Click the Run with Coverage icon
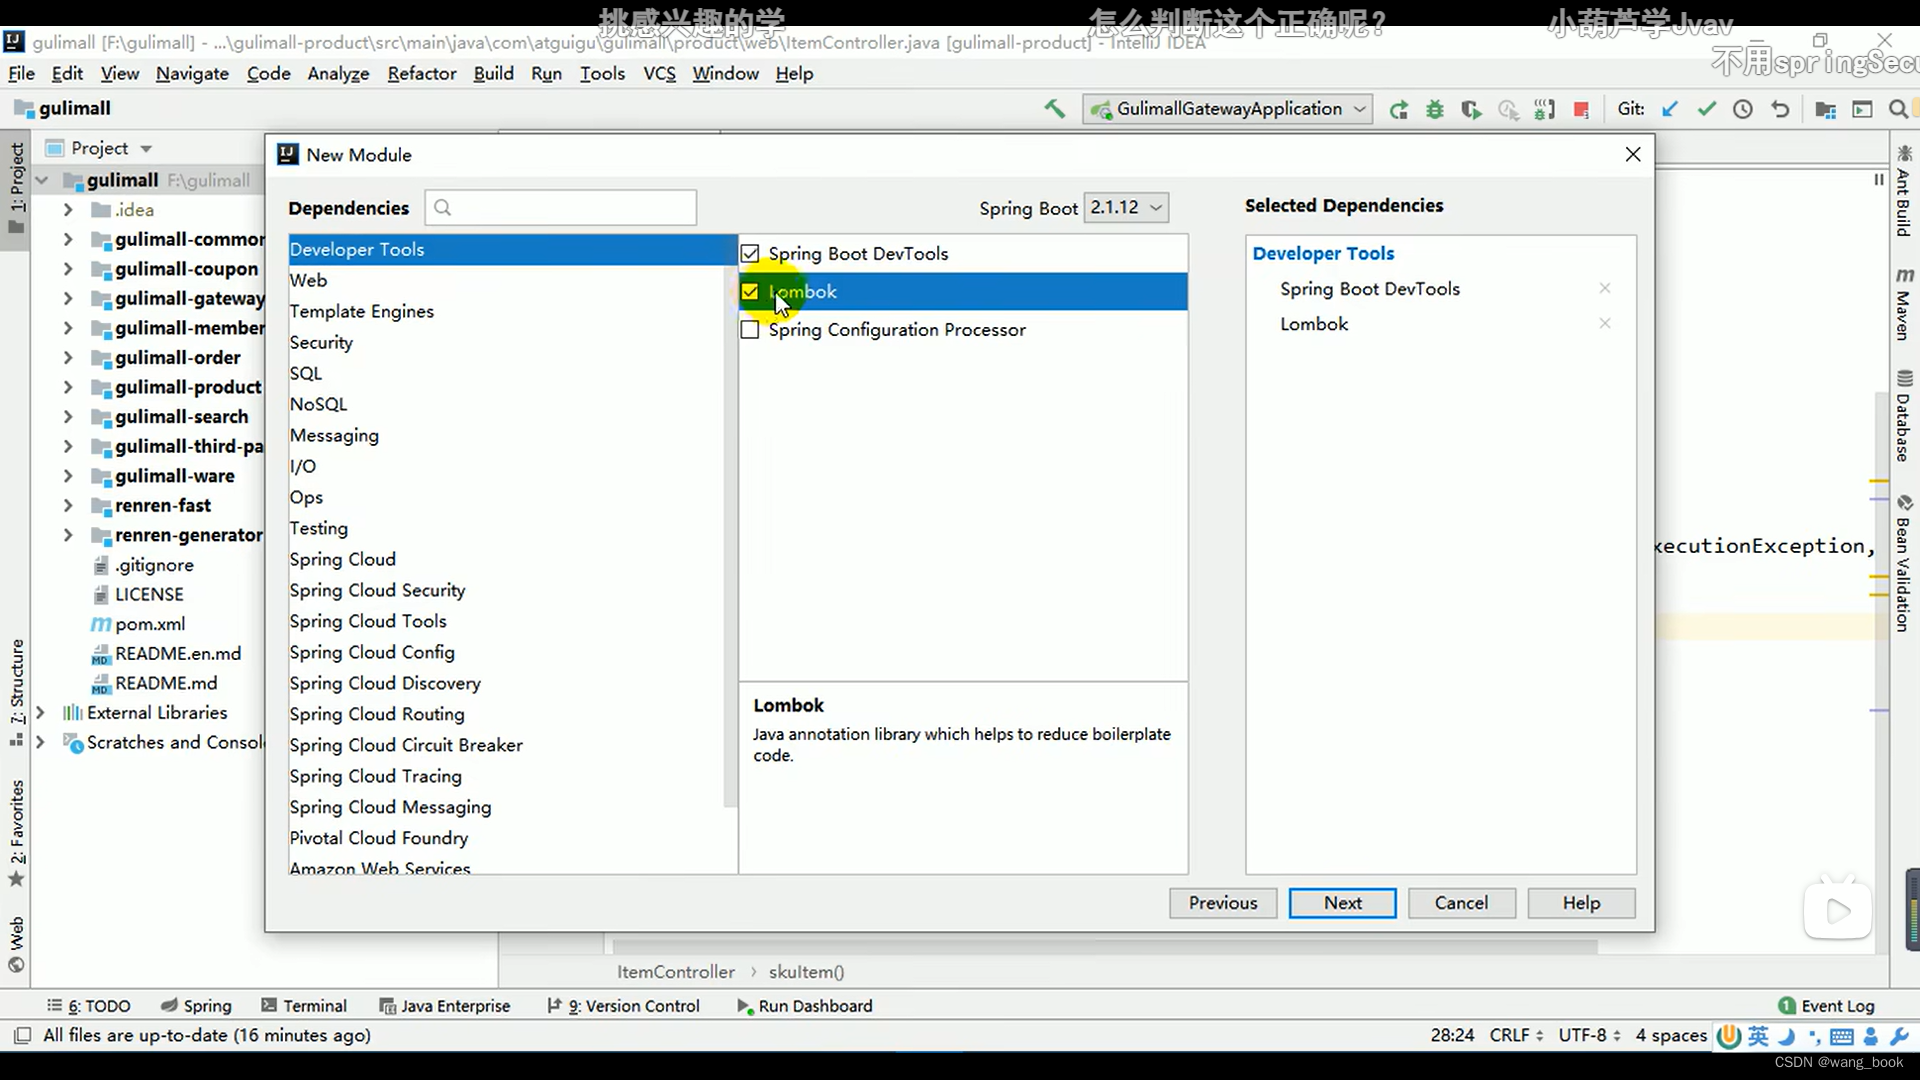The image size is (1920, 1080). [1471, 110]
